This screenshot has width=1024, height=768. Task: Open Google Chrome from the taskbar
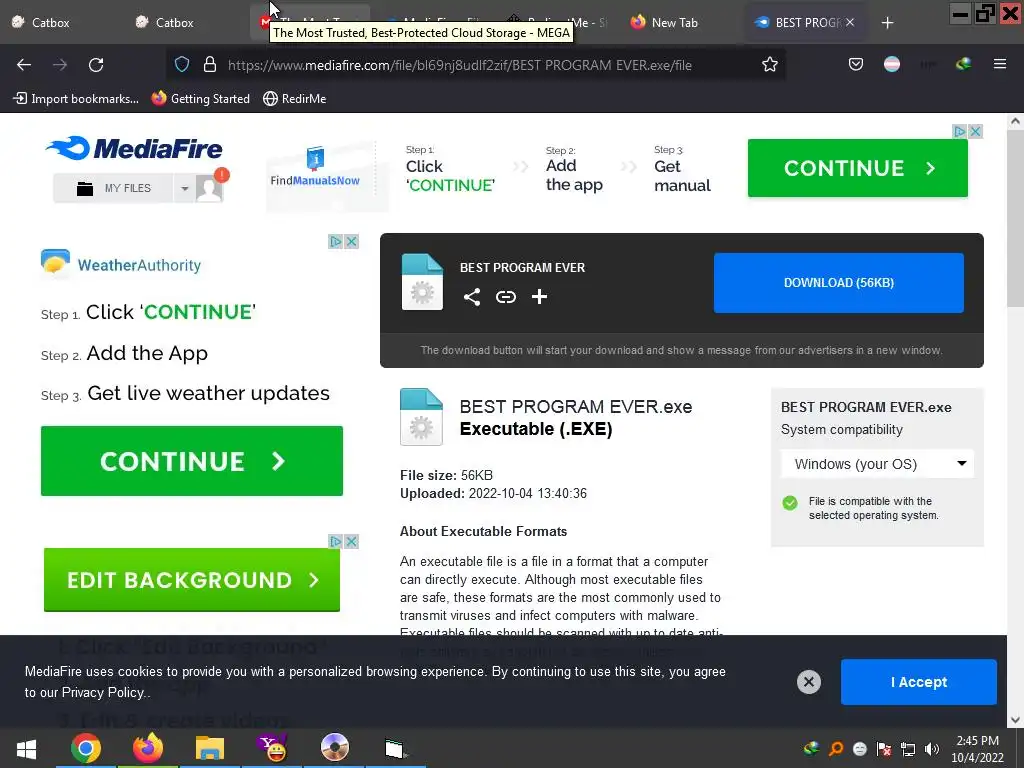[x=86, y=748]
